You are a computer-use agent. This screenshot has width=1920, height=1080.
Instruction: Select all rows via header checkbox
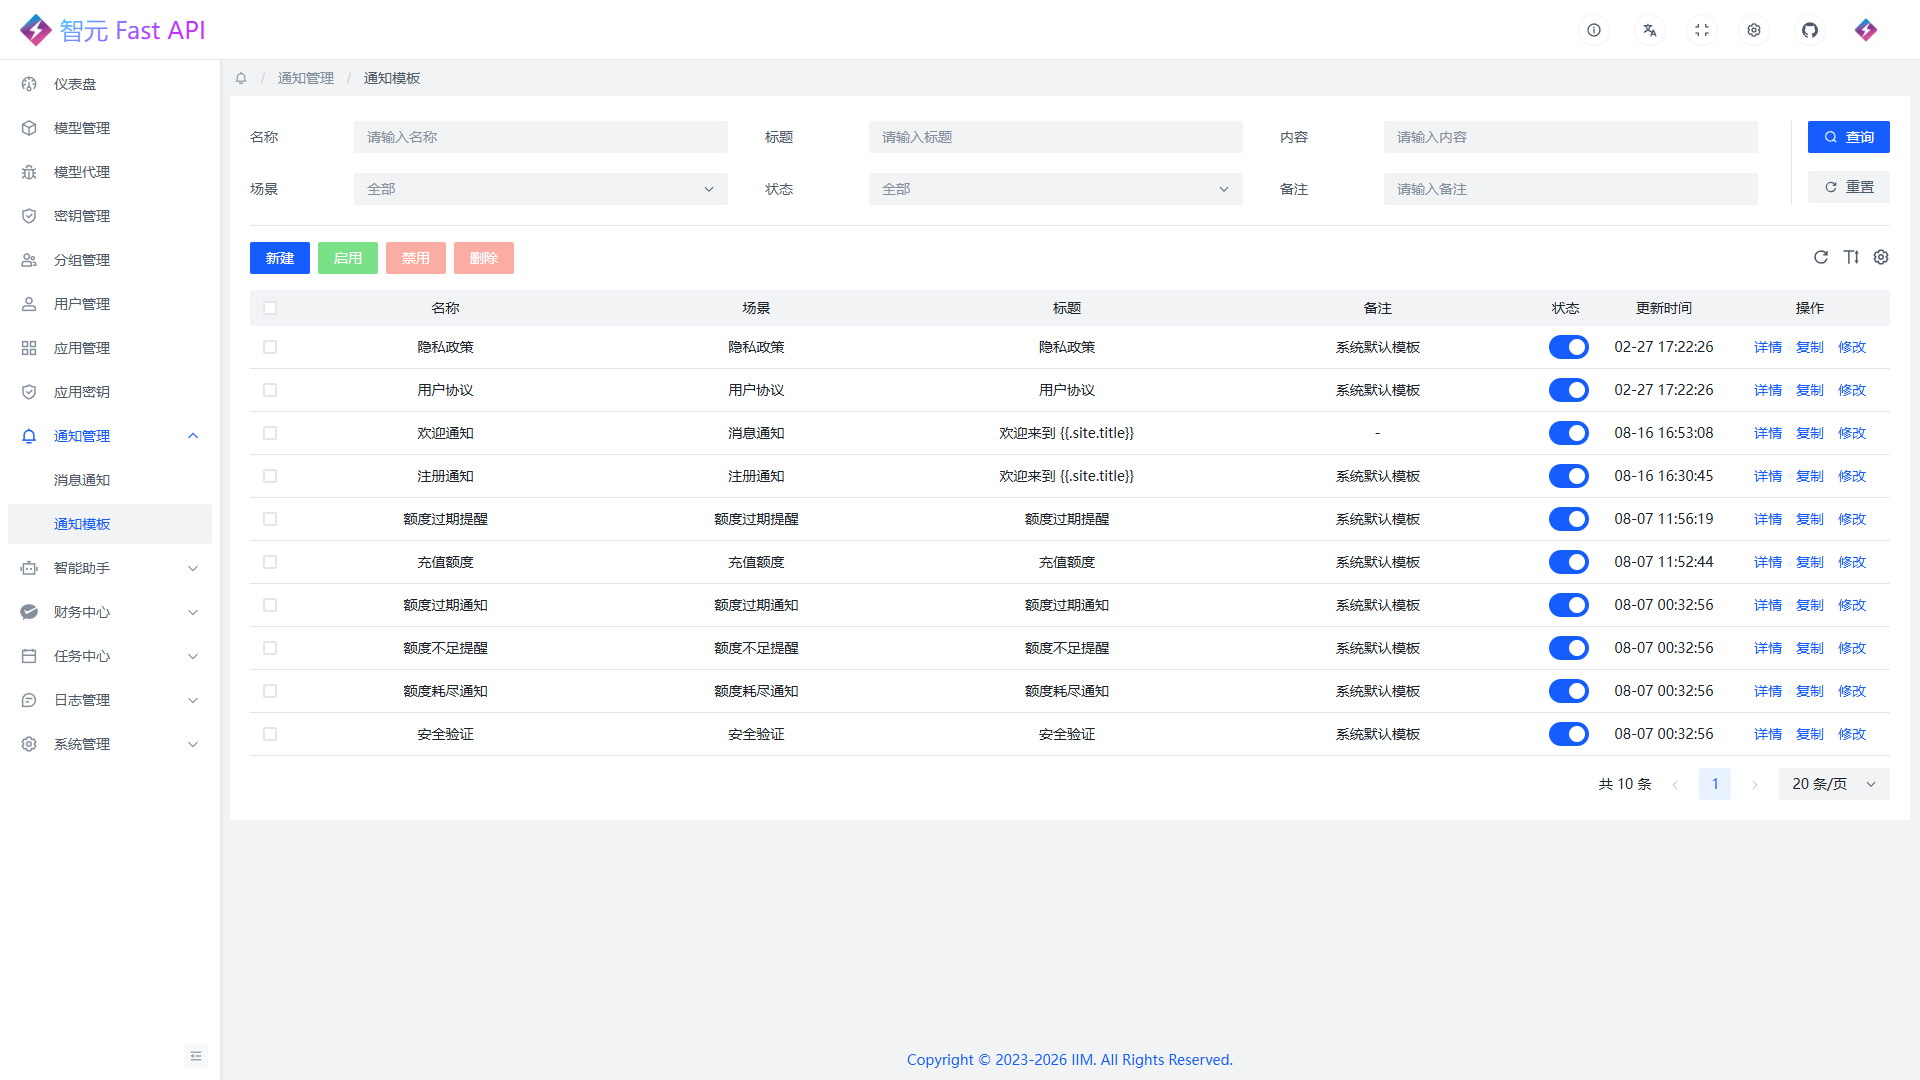270,308
